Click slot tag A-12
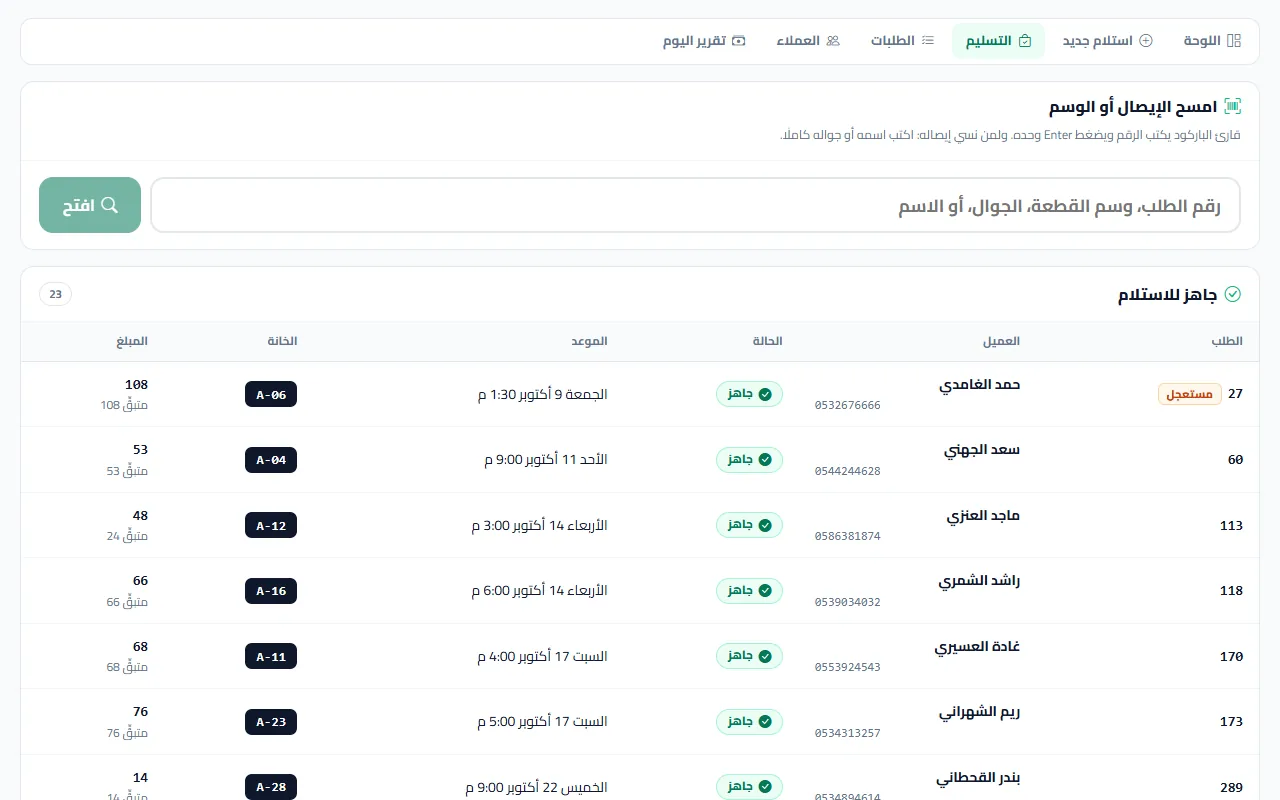Screen dimensions: 1280x800 (x=271, y=525)
